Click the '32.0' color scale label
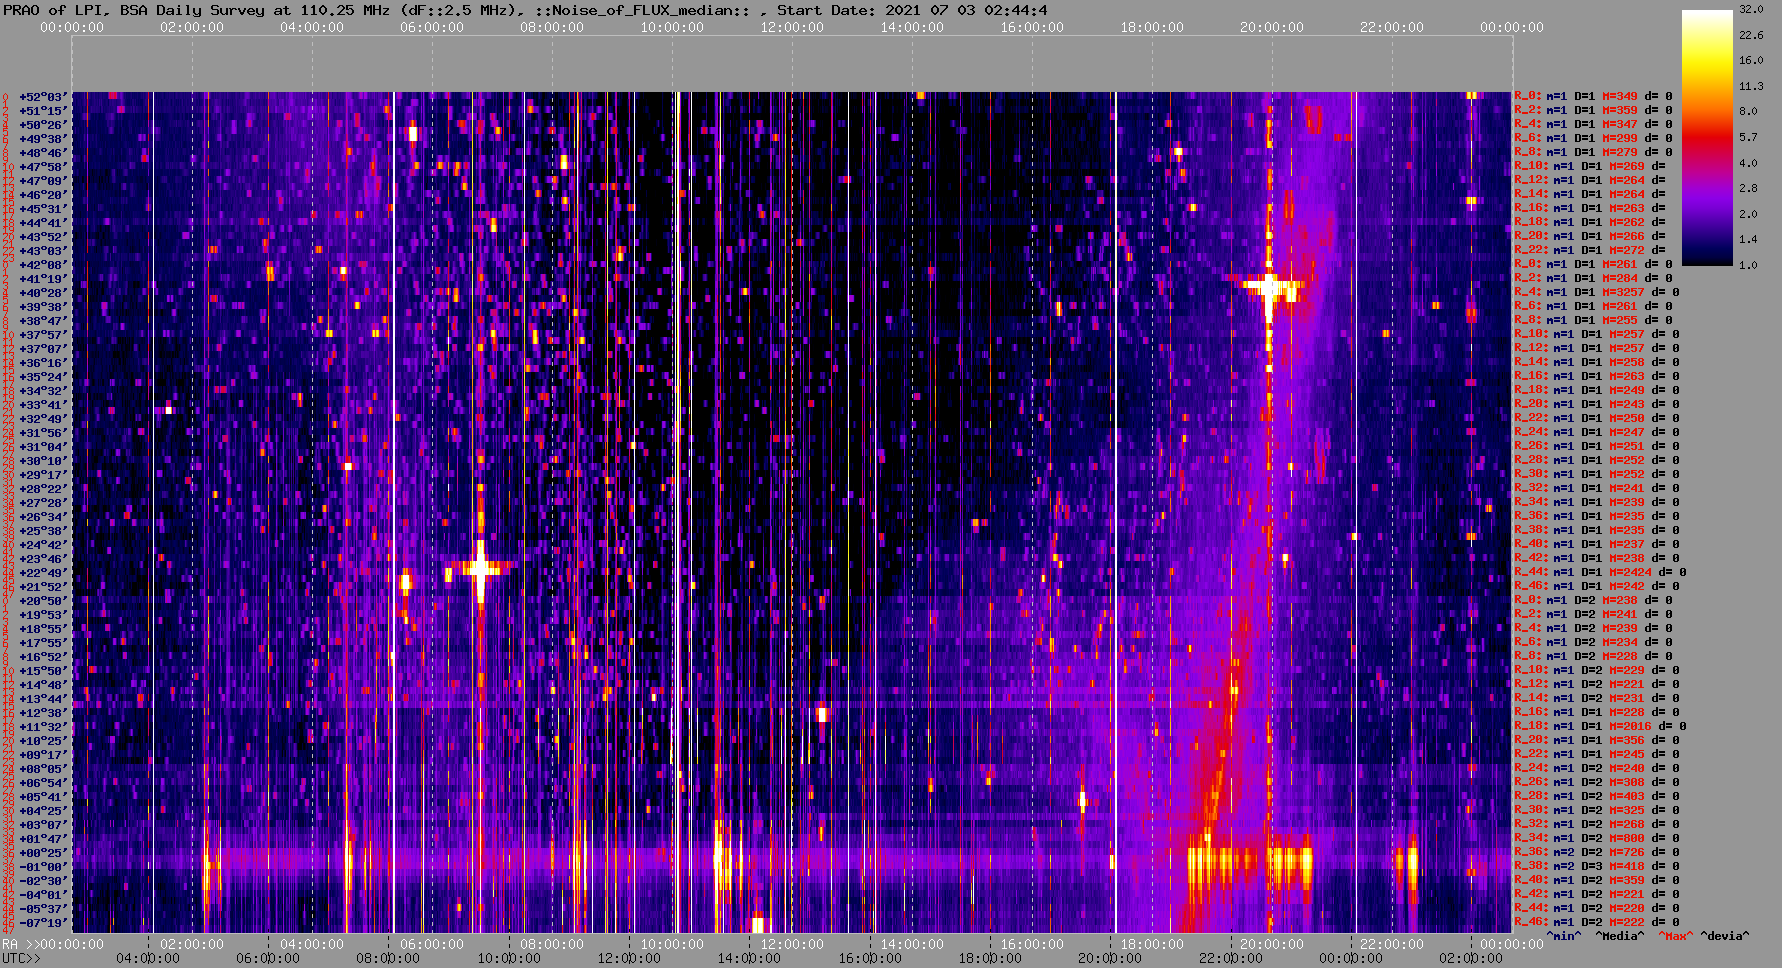The width and height of the screenshot is (1782, 968). click(x=1751, y=9)
